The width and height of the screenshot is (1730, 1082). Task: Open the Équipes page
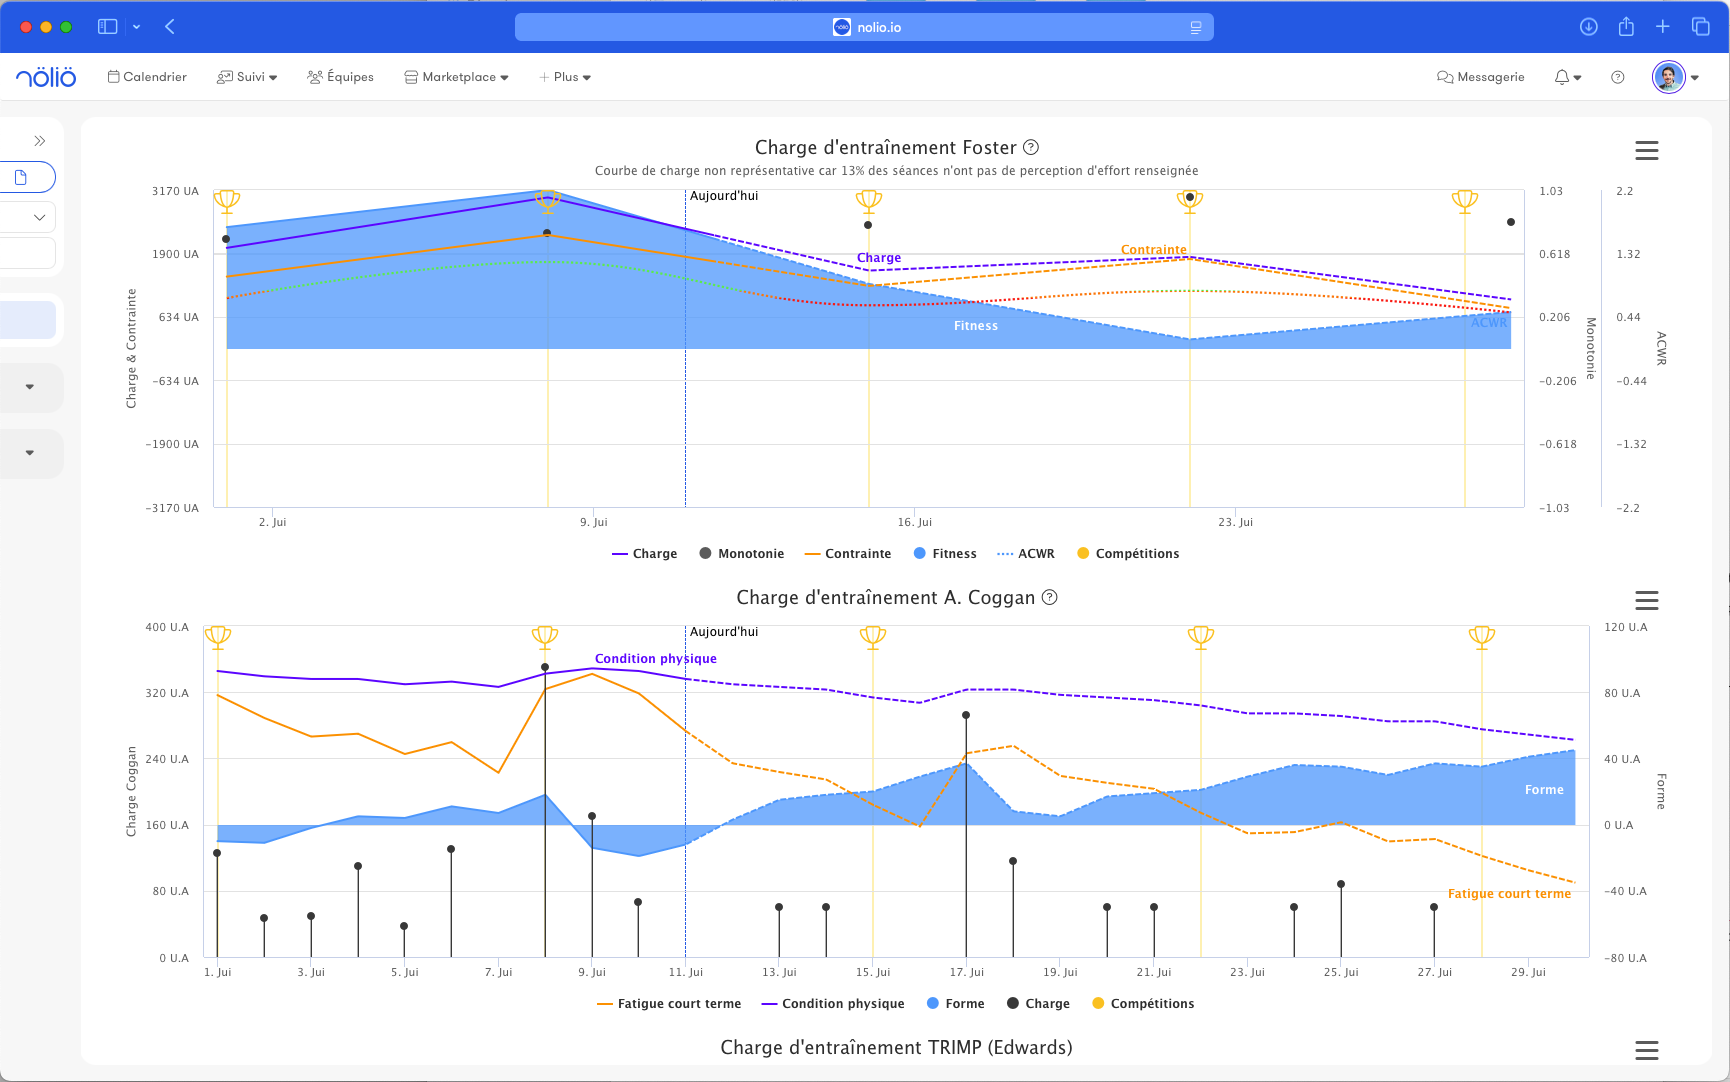click(341, 77)
